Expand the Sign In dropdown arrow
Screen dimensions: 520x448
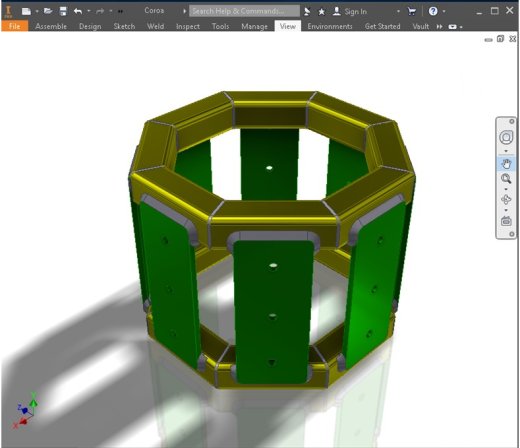(x=398, y=11)
